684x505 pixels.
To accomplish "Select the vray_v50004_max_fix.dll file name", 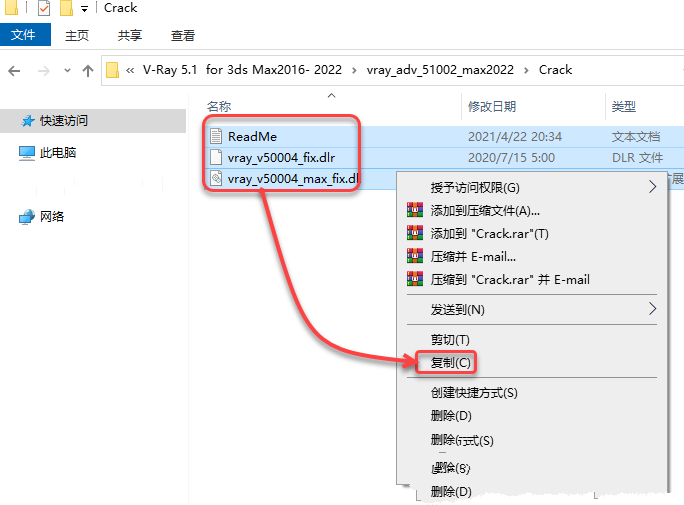I will (293, 178).
